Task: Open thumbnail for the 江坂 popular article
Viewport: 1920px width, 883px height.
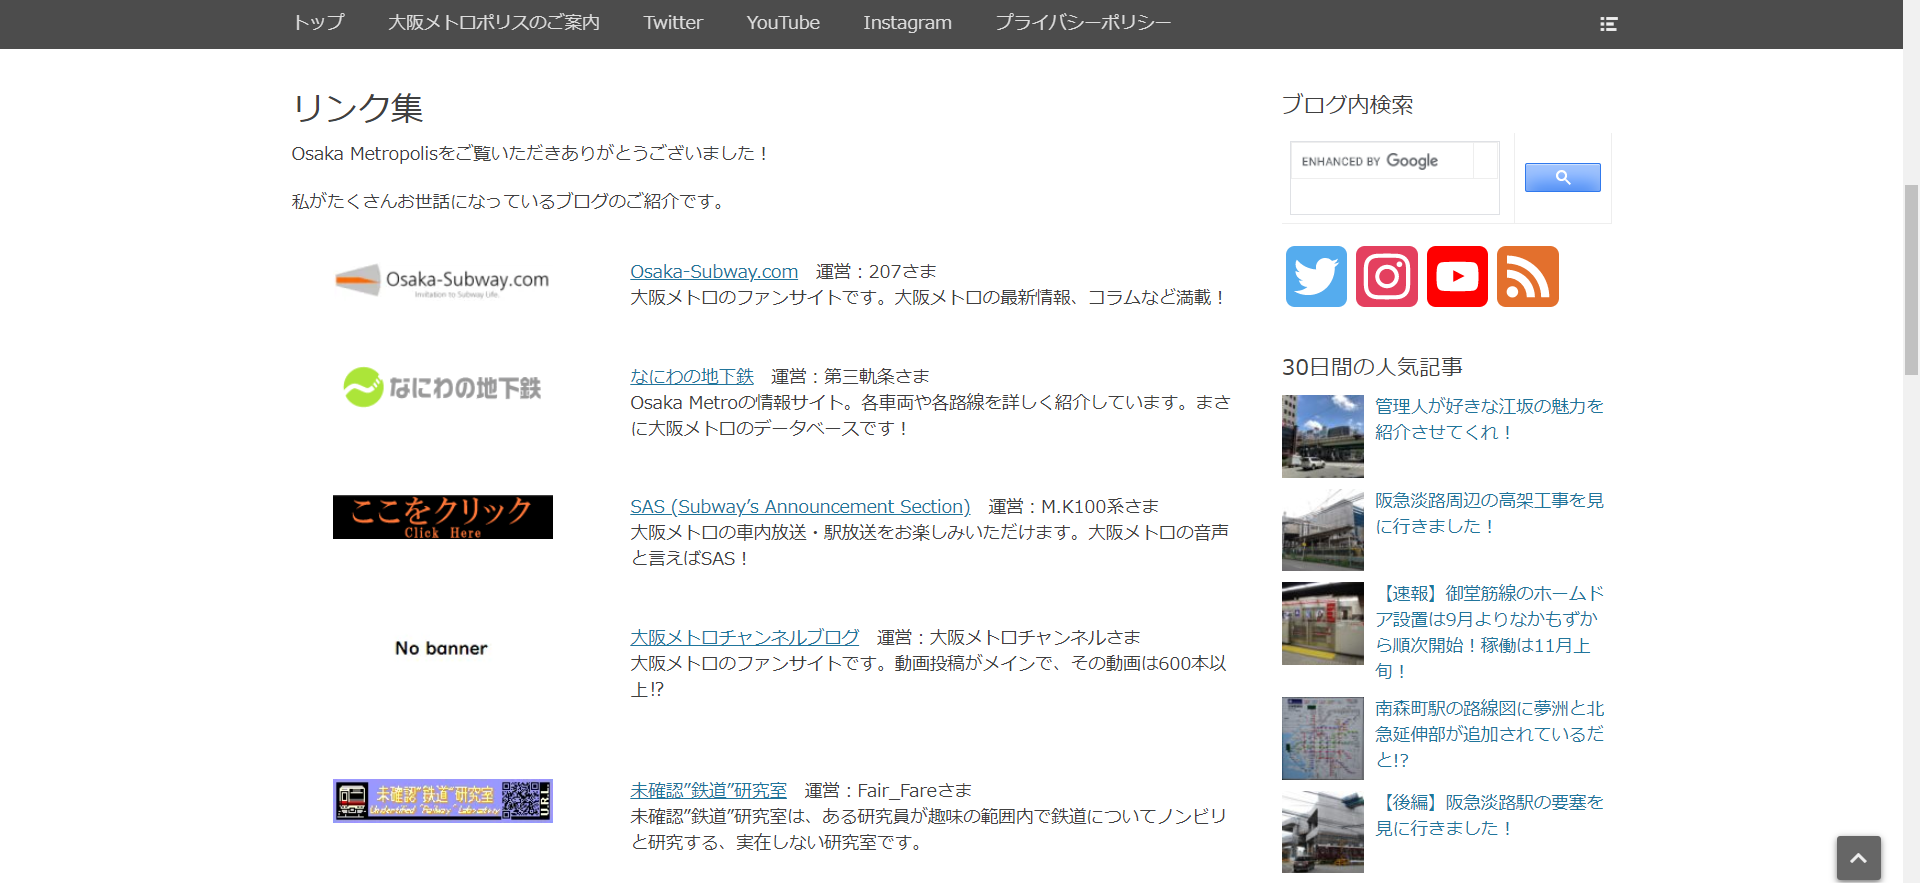Action: [1322, 436]
